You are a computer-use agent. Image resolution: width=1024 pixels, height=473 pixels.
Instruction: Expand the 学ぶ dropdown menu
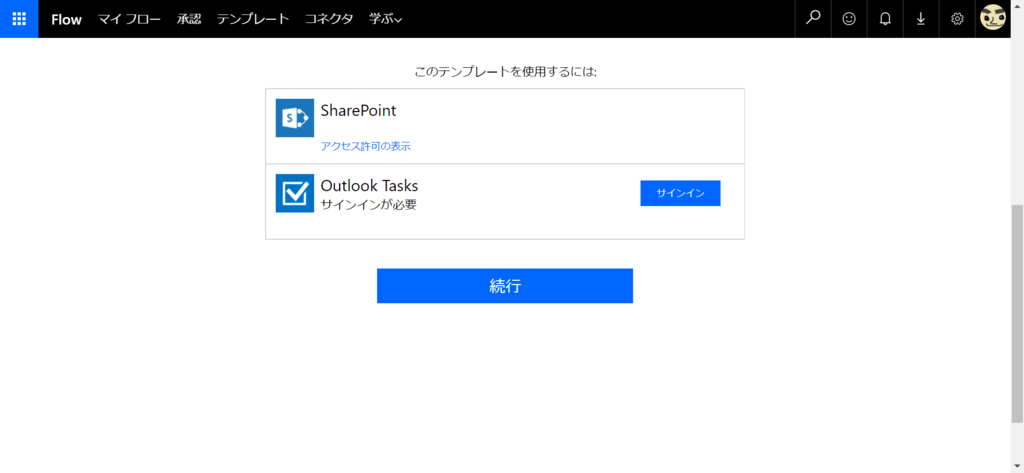pyautogui.click(x=385, y=19)
